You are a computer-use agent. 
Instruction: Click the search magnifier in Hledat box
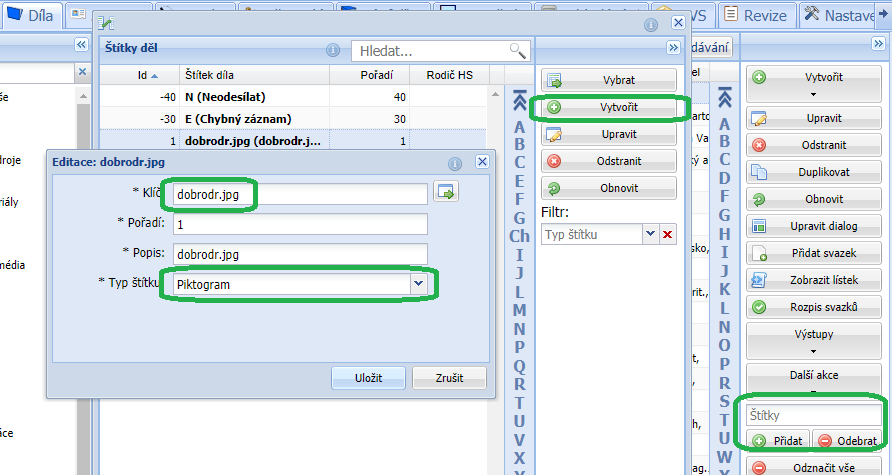click(x=517, y=50)
